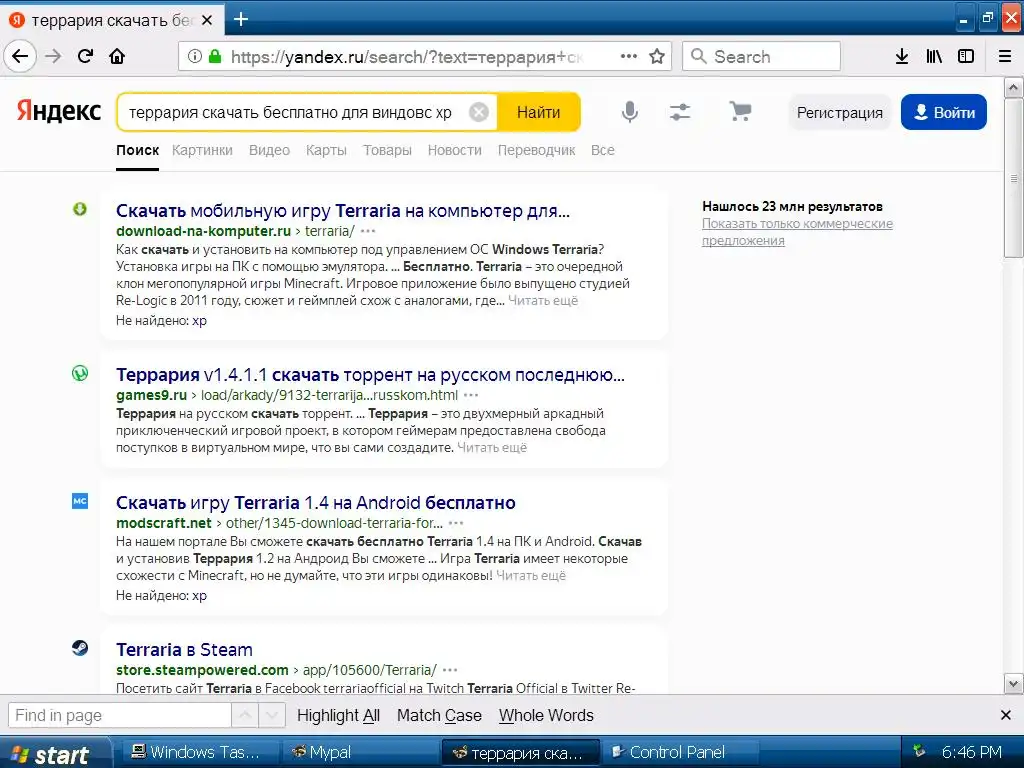The image size is (1024, 768).
Task: Expand options for download-na-komputer.ru result
Action: point(368,231)
